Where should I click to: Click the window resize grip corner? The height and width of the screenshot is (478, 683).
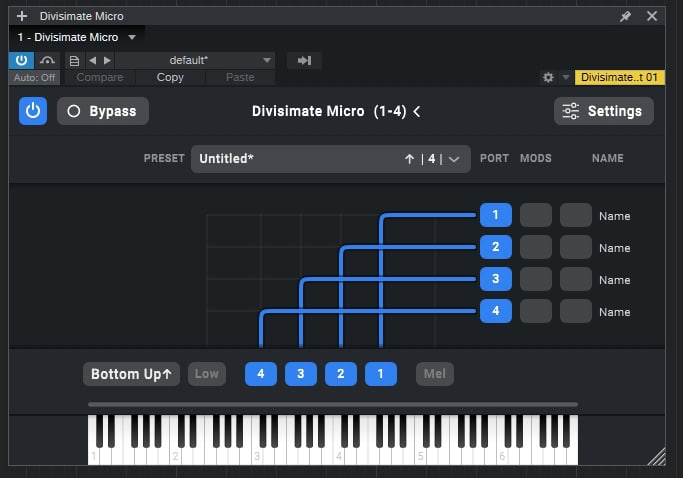[656, 457]
